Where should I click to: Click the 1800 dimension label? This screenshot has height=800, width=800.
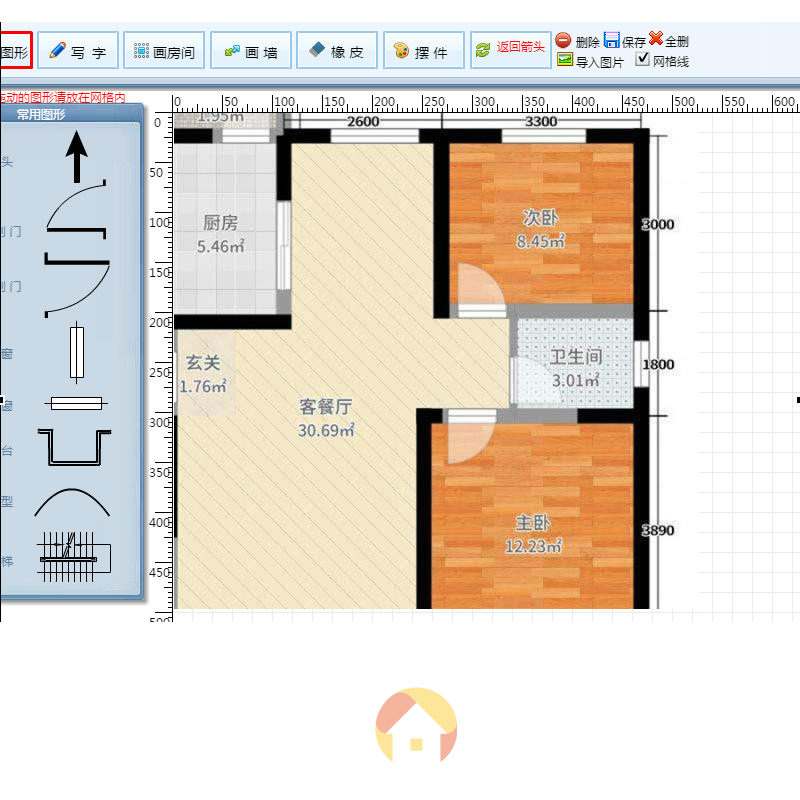pyautogui.click(x=658, y=365)
